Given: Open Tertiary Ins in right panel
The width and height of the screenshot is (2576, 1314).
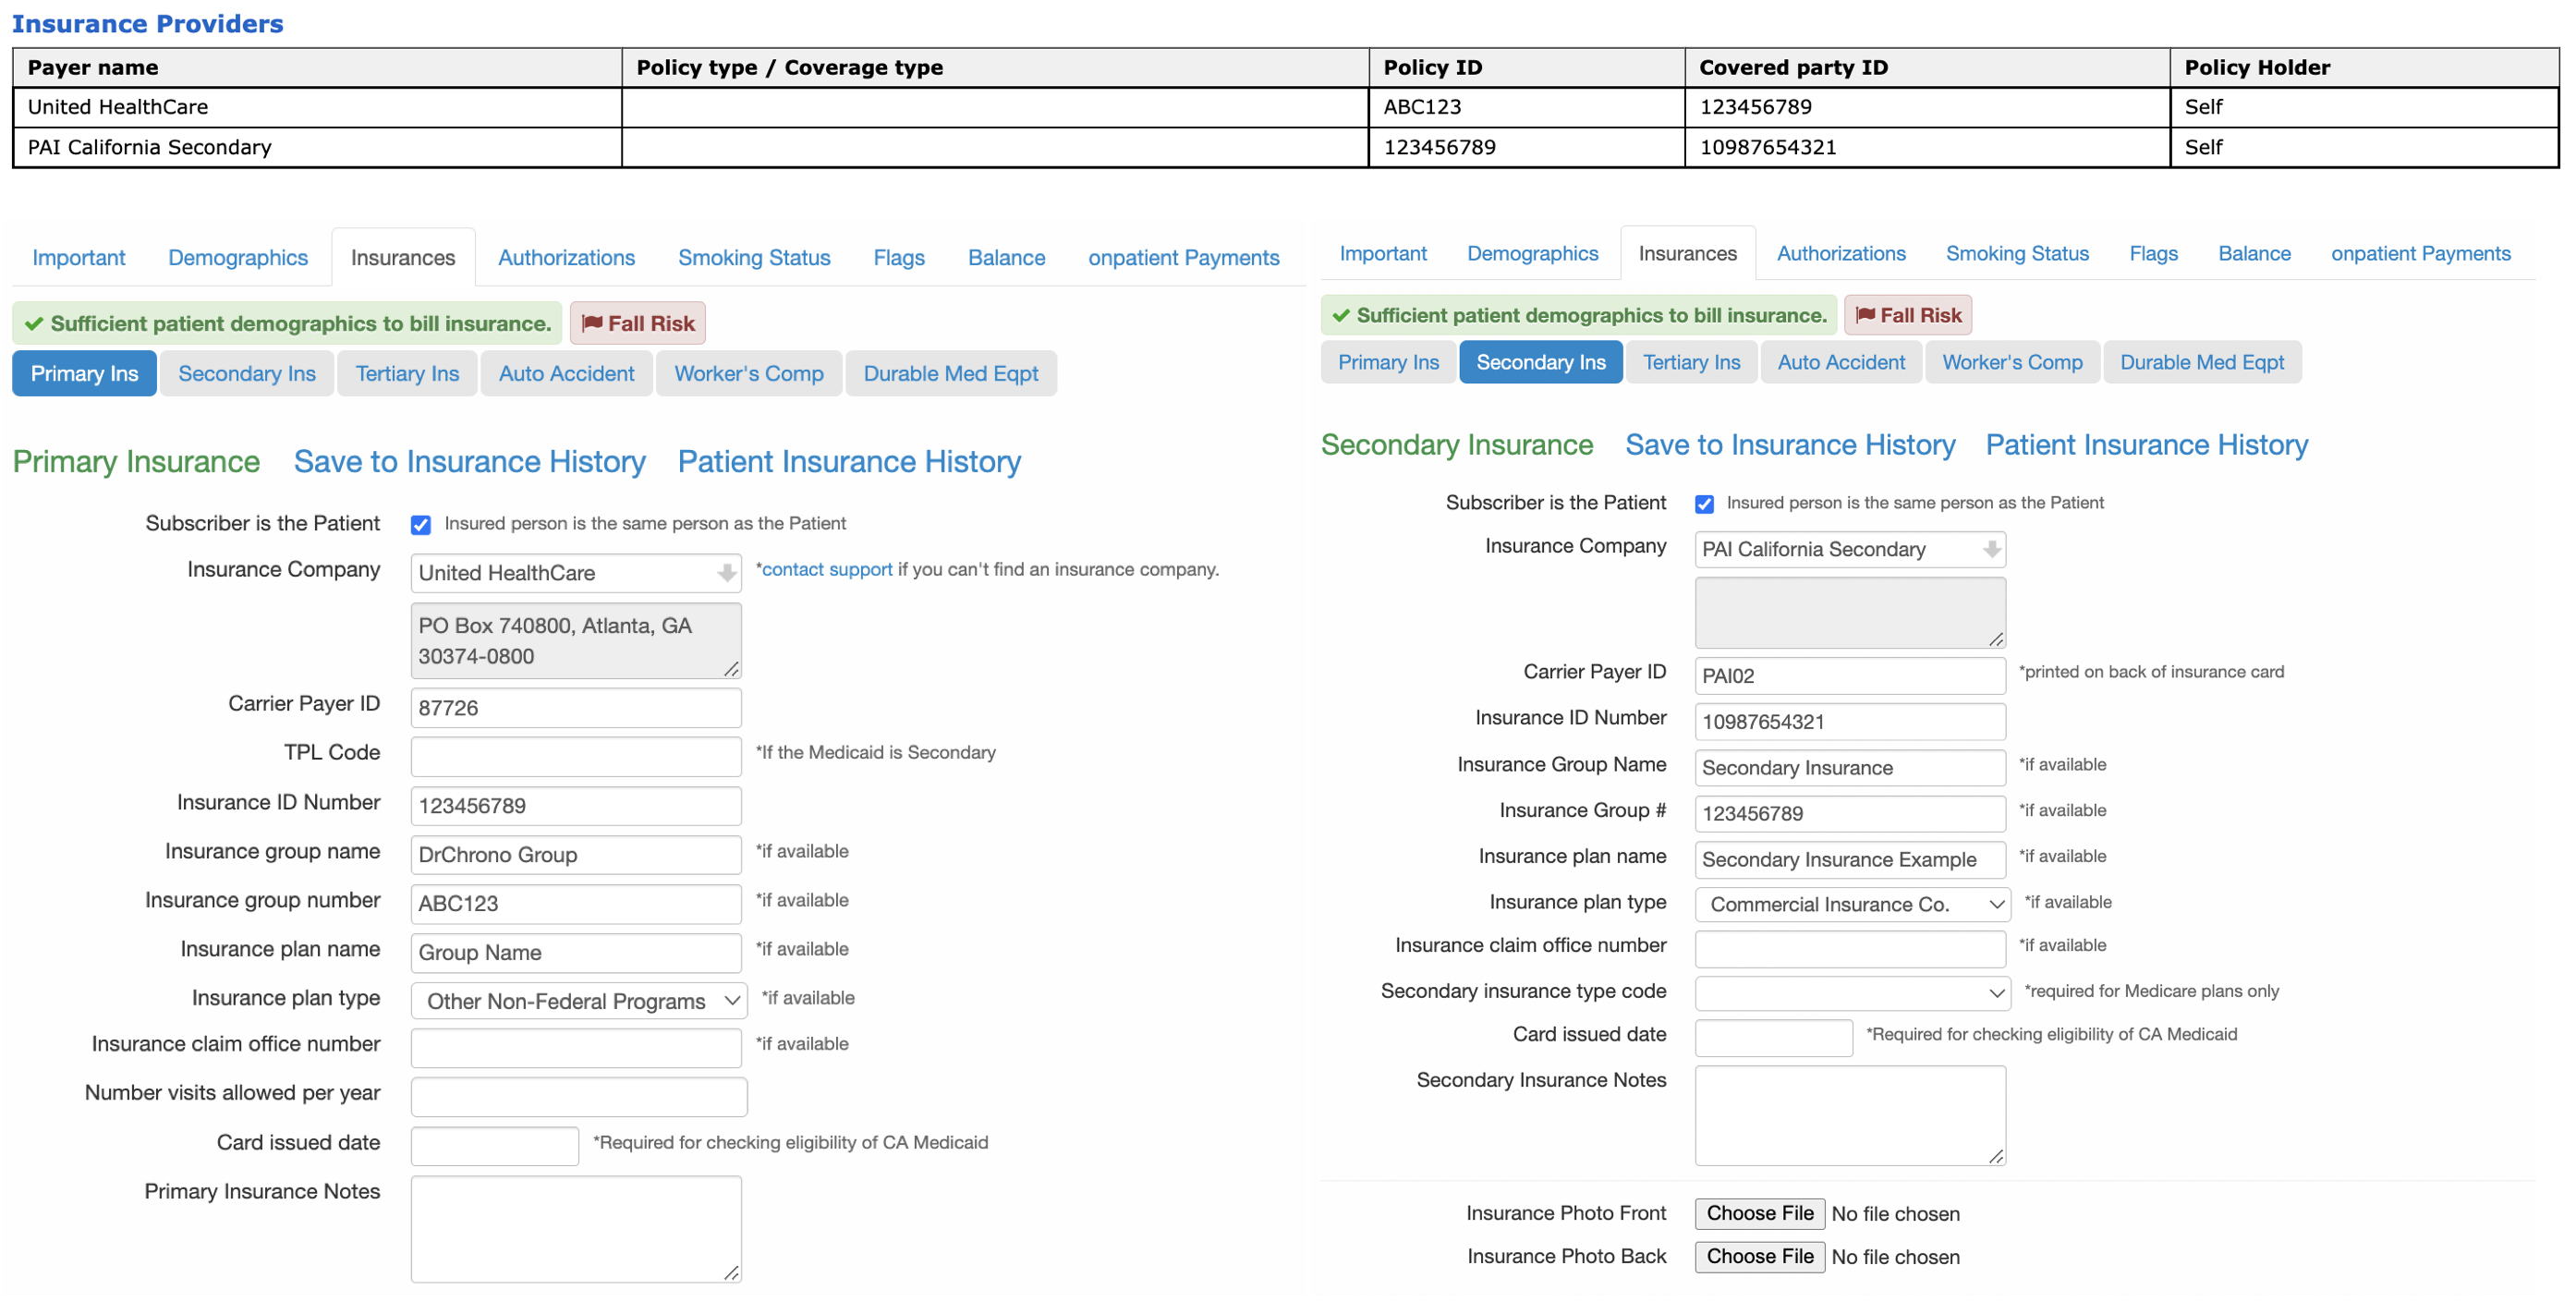Looking at the screenshot, I should tap(1691, 363).
